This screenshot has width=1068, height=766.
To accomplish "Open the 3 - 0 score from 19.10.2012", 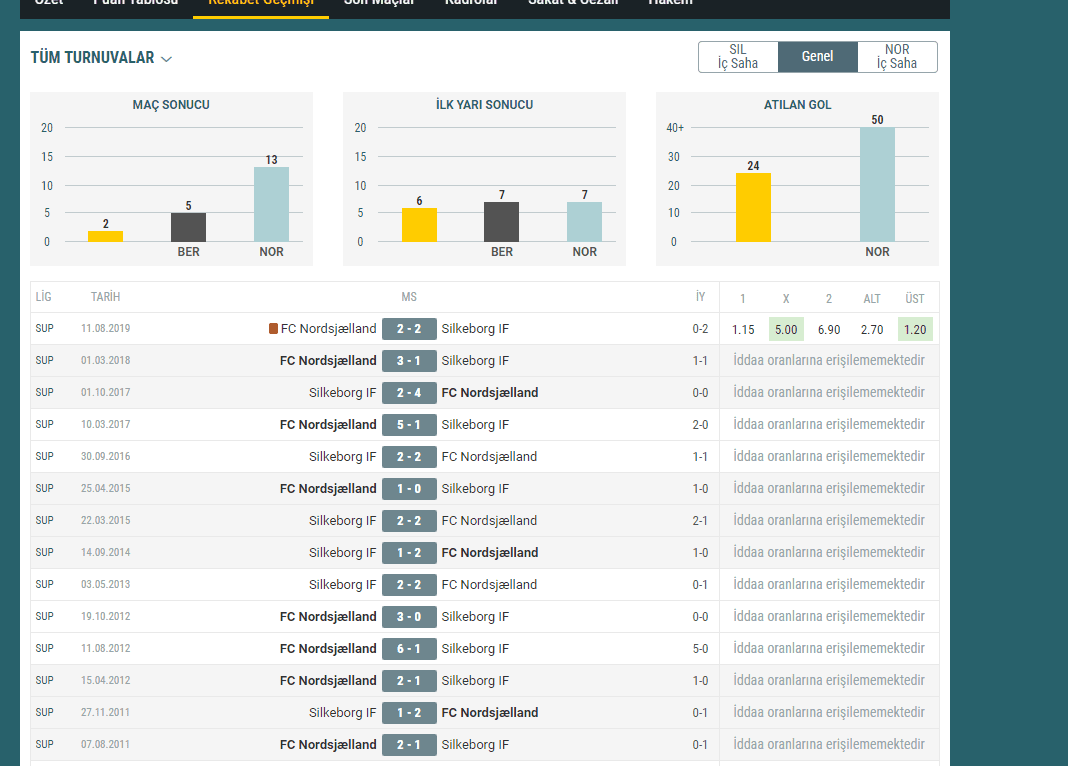I will [x=409, y=617].
